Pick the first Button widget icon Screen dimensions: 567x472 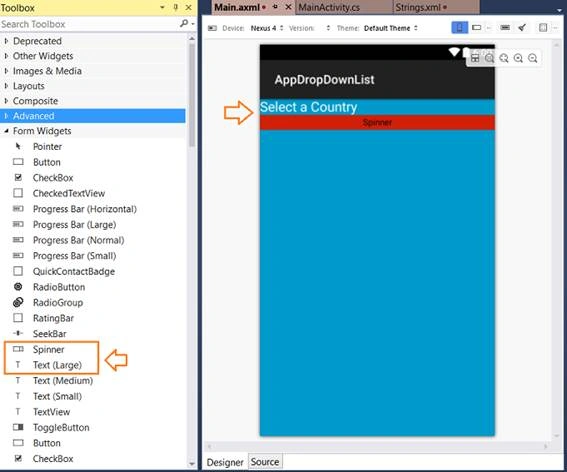(x=18, y=162)
